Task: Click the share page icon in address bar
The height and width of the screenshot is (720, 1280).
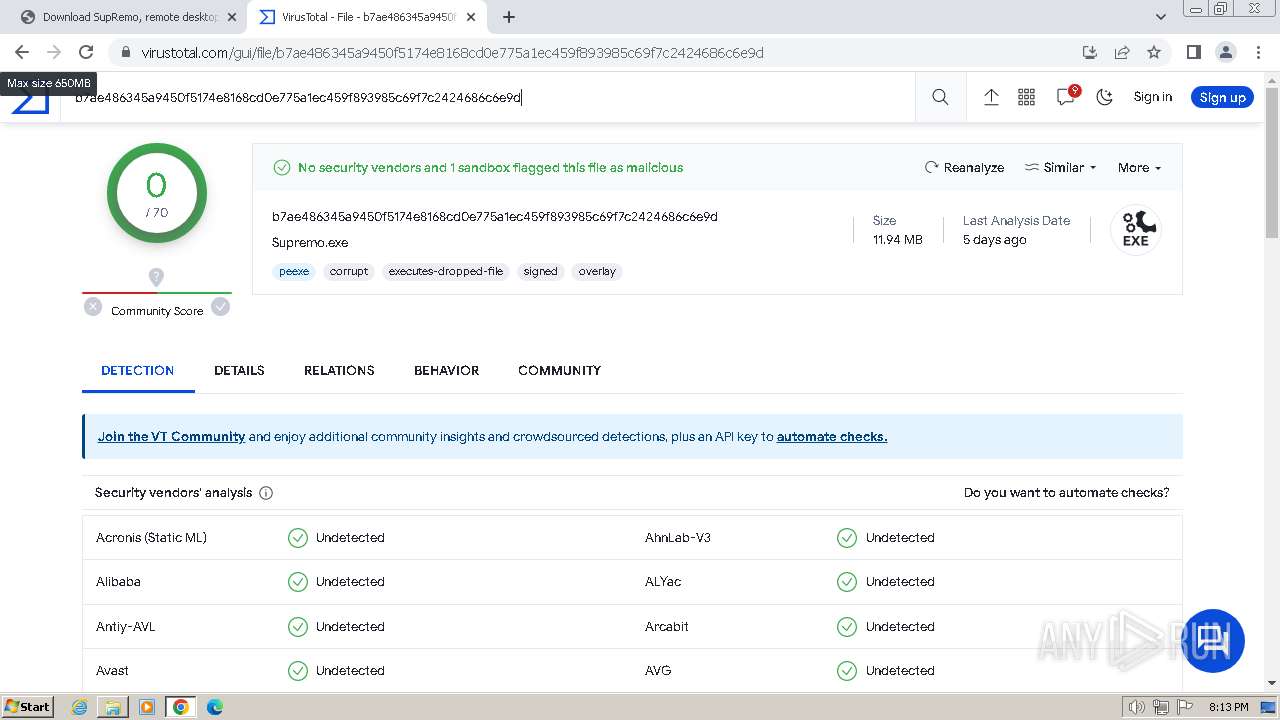Action: pos(1122,52)
